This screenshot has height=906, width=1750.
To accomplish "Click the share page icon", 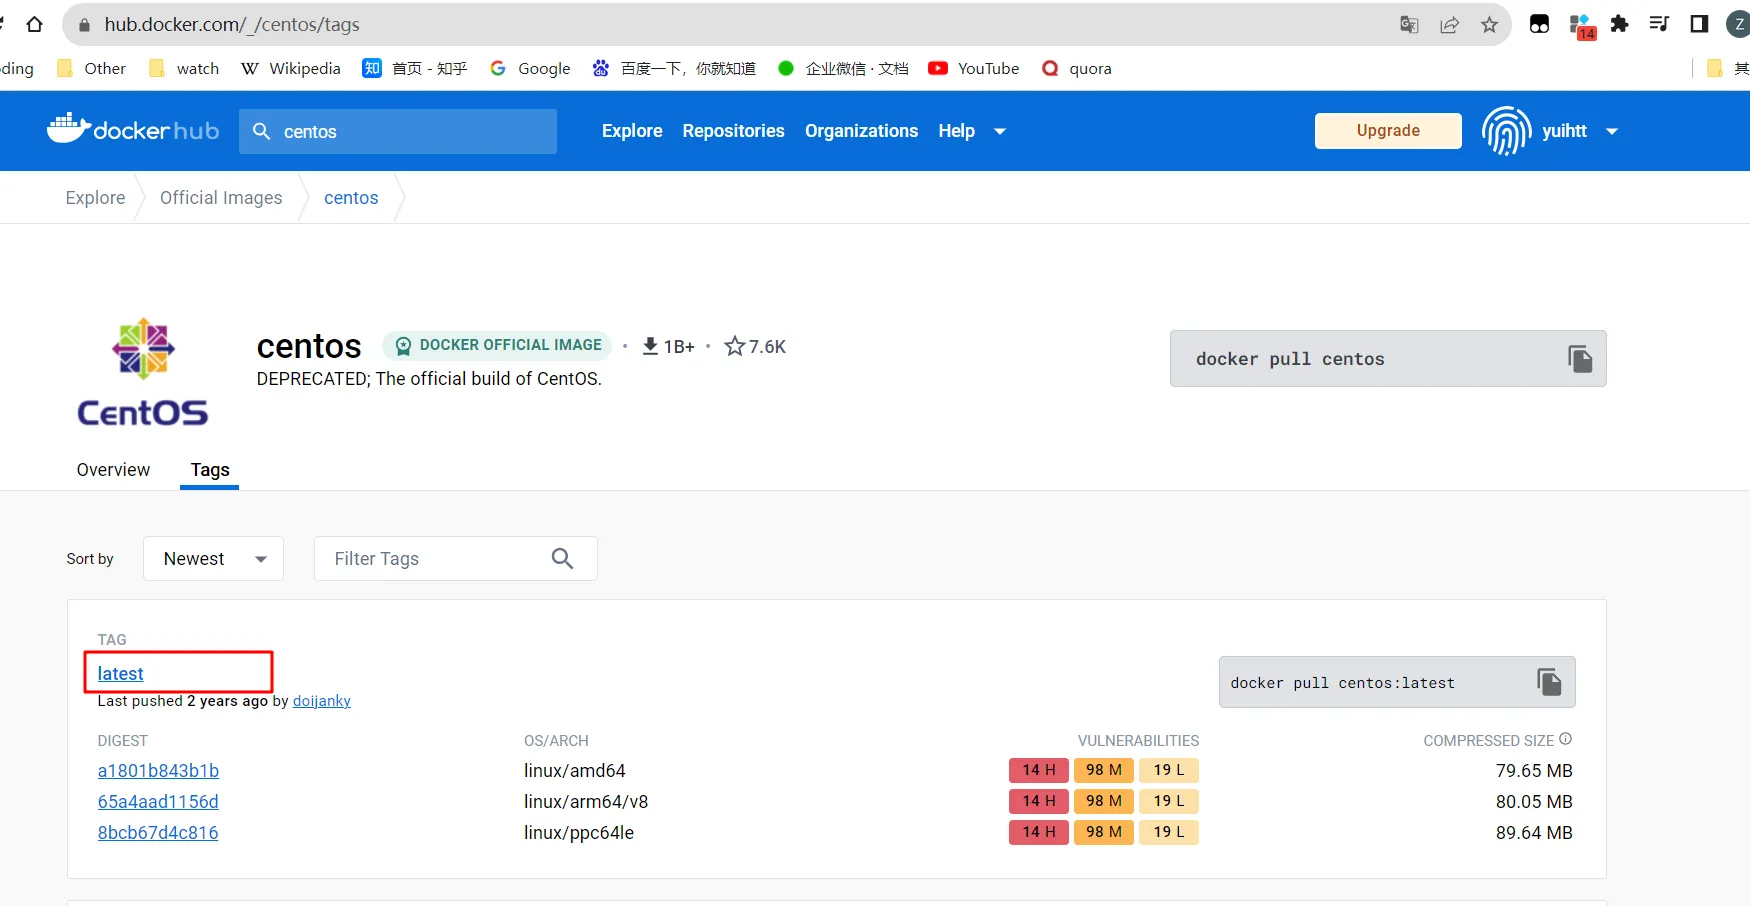I will 1449,25.
